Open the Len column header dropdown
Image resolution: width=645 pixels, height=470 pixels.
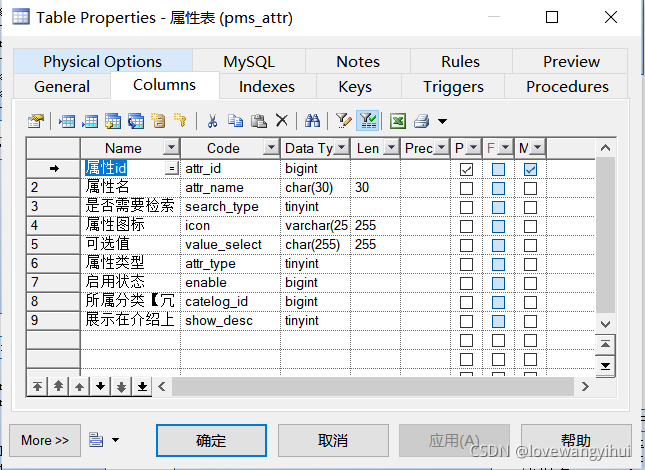click(392, 147)
